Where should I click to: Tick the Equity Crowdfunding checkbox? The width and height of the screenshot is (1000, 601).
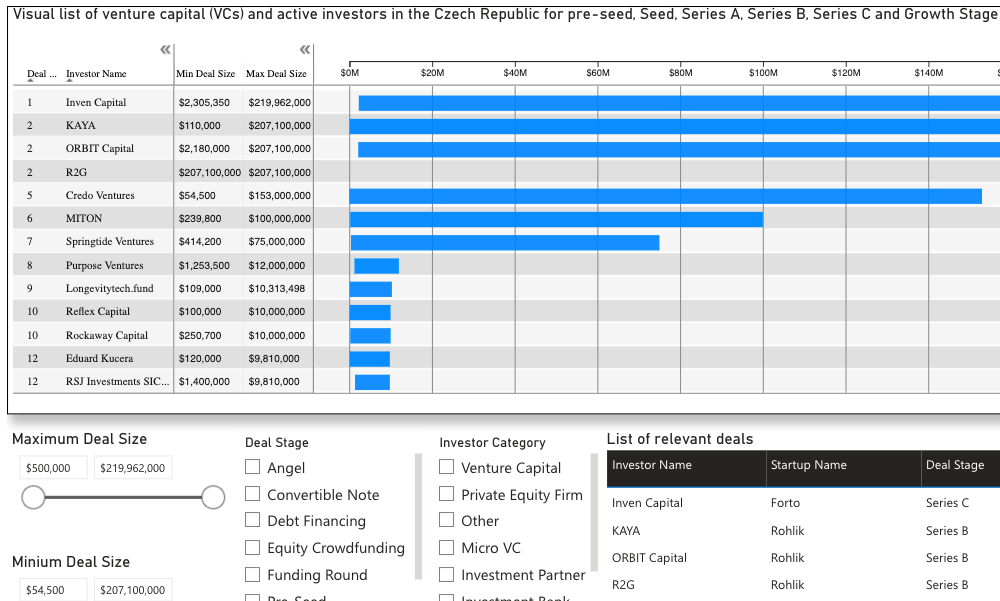[x=253, y=547]
